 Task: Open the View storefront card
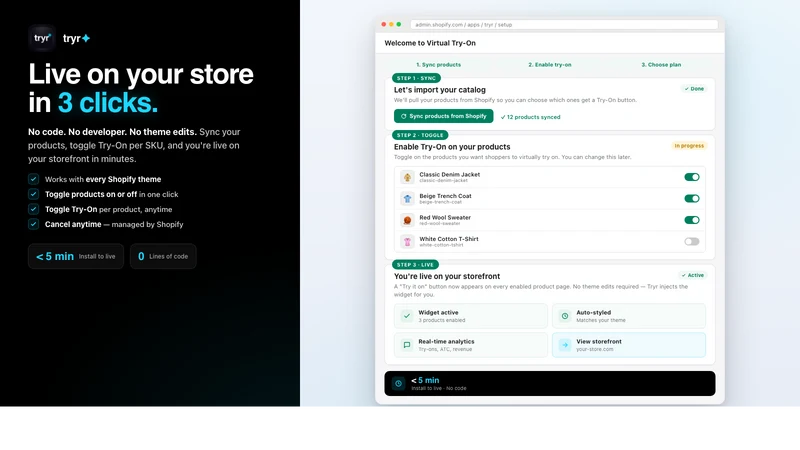pos(629,345)
